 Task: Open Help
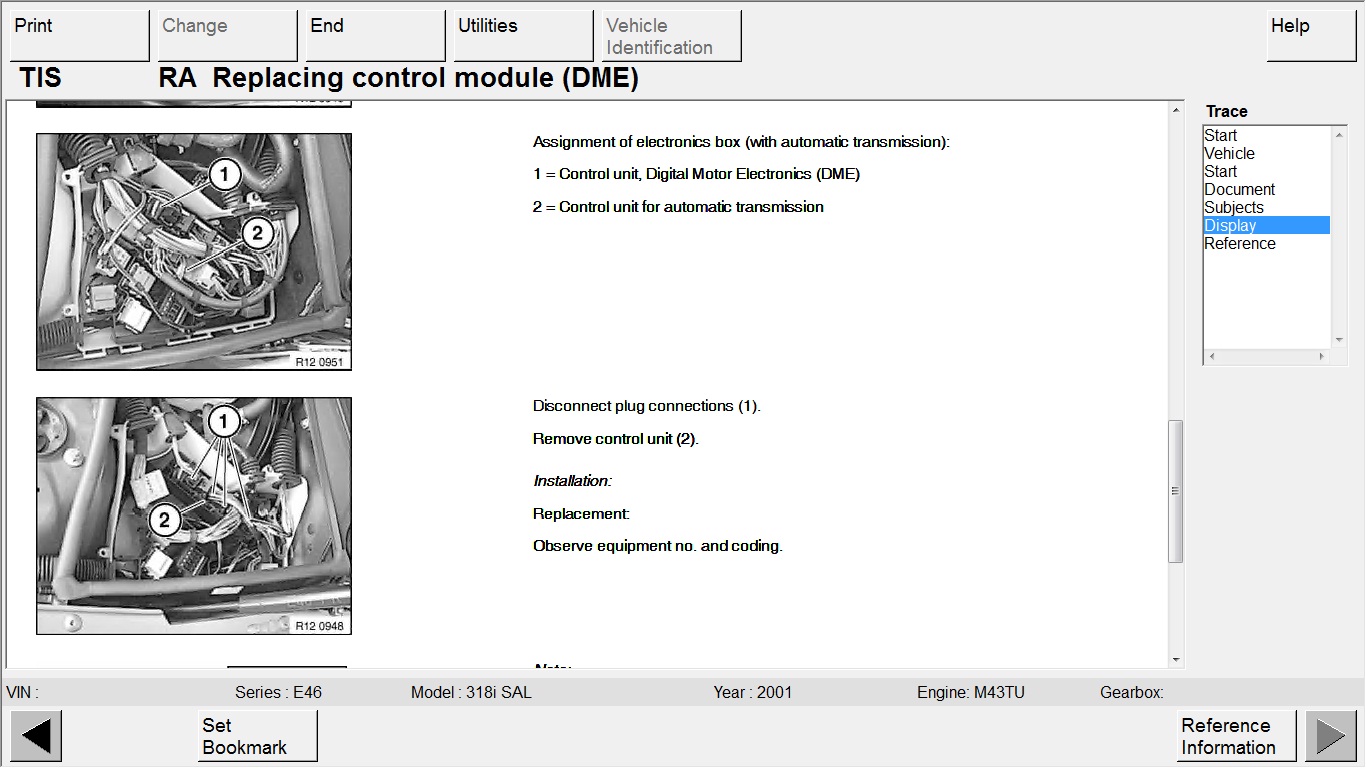(x=1312, y=36)
